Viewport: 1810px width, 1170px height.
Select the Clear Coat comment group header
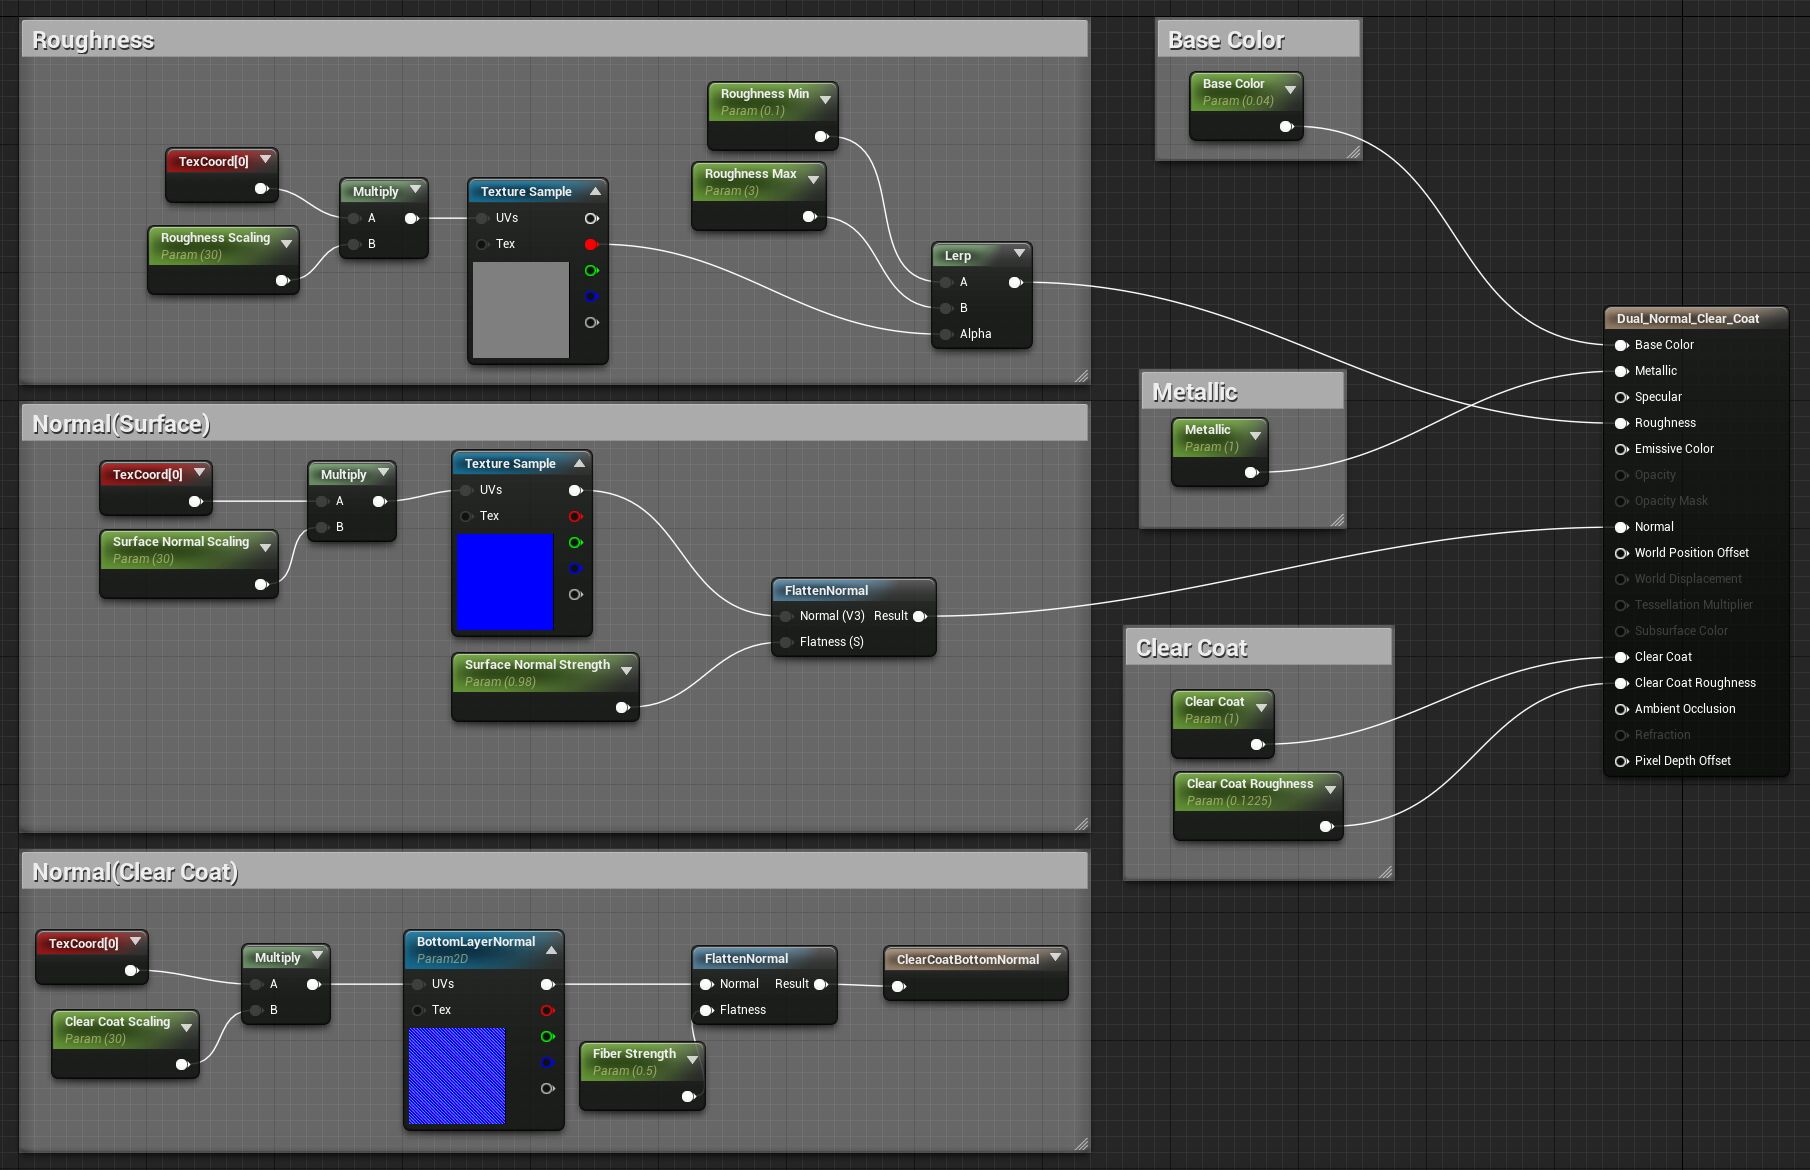pos(1192,647)
